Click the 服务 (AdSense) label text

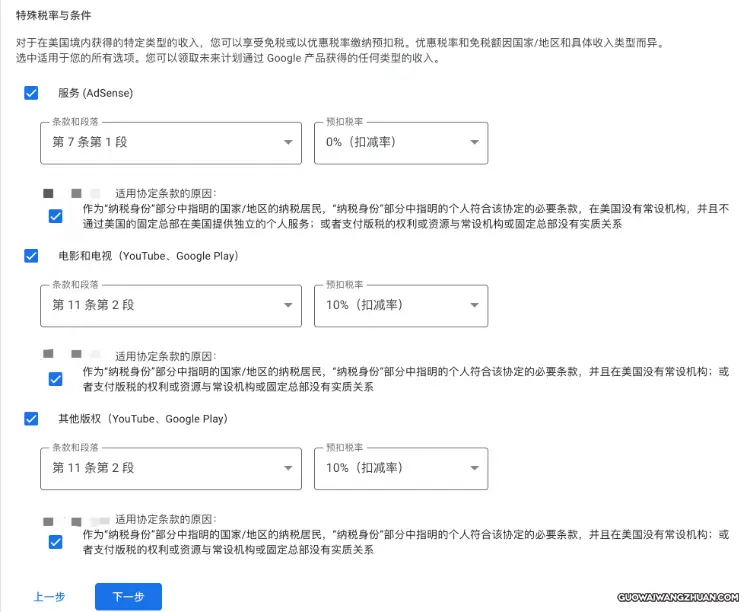(96, 93)
